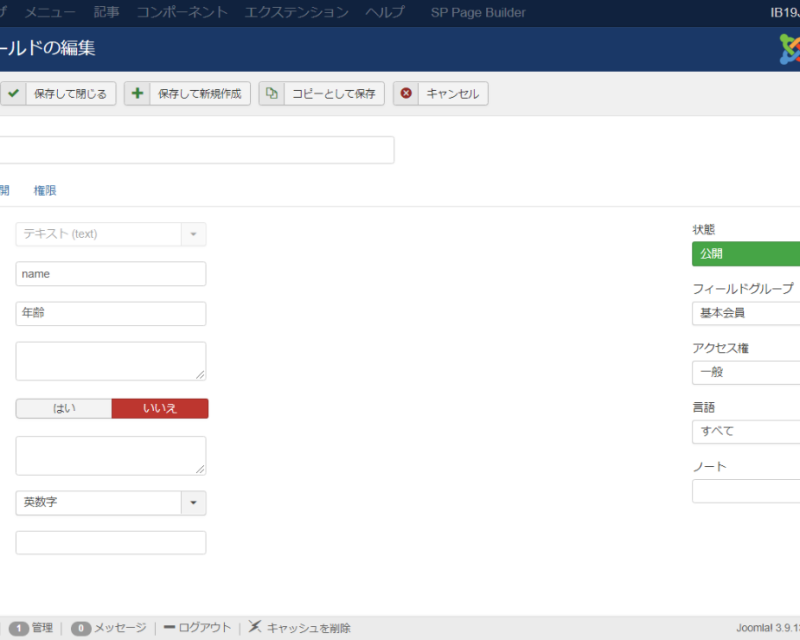Click the message count badge
This screenshot has width=800, height=640.
81,628
